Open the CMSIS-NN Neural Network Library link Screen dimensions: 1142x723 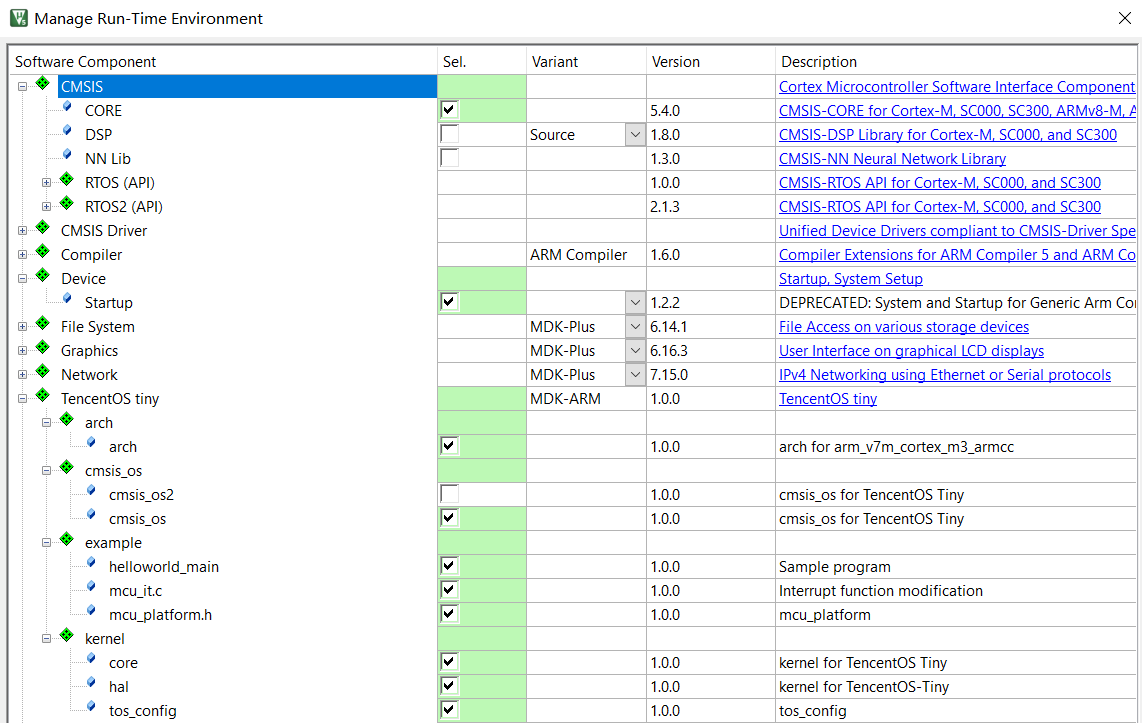tap(892, 159)
